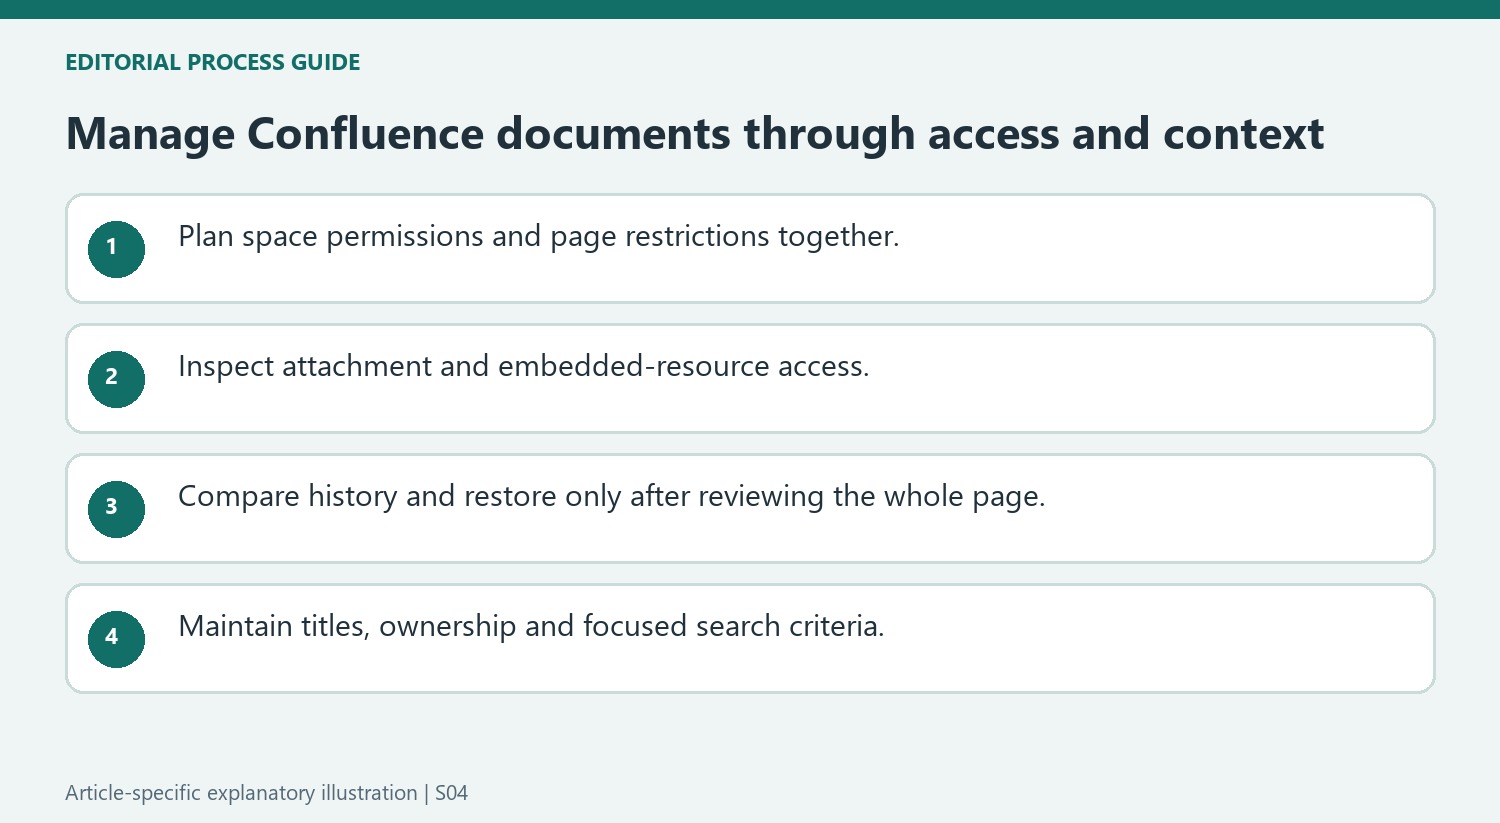Click the step 2 number badge
The width and height of the screenshot is (1500, 823).
click(x=116, y=379)
